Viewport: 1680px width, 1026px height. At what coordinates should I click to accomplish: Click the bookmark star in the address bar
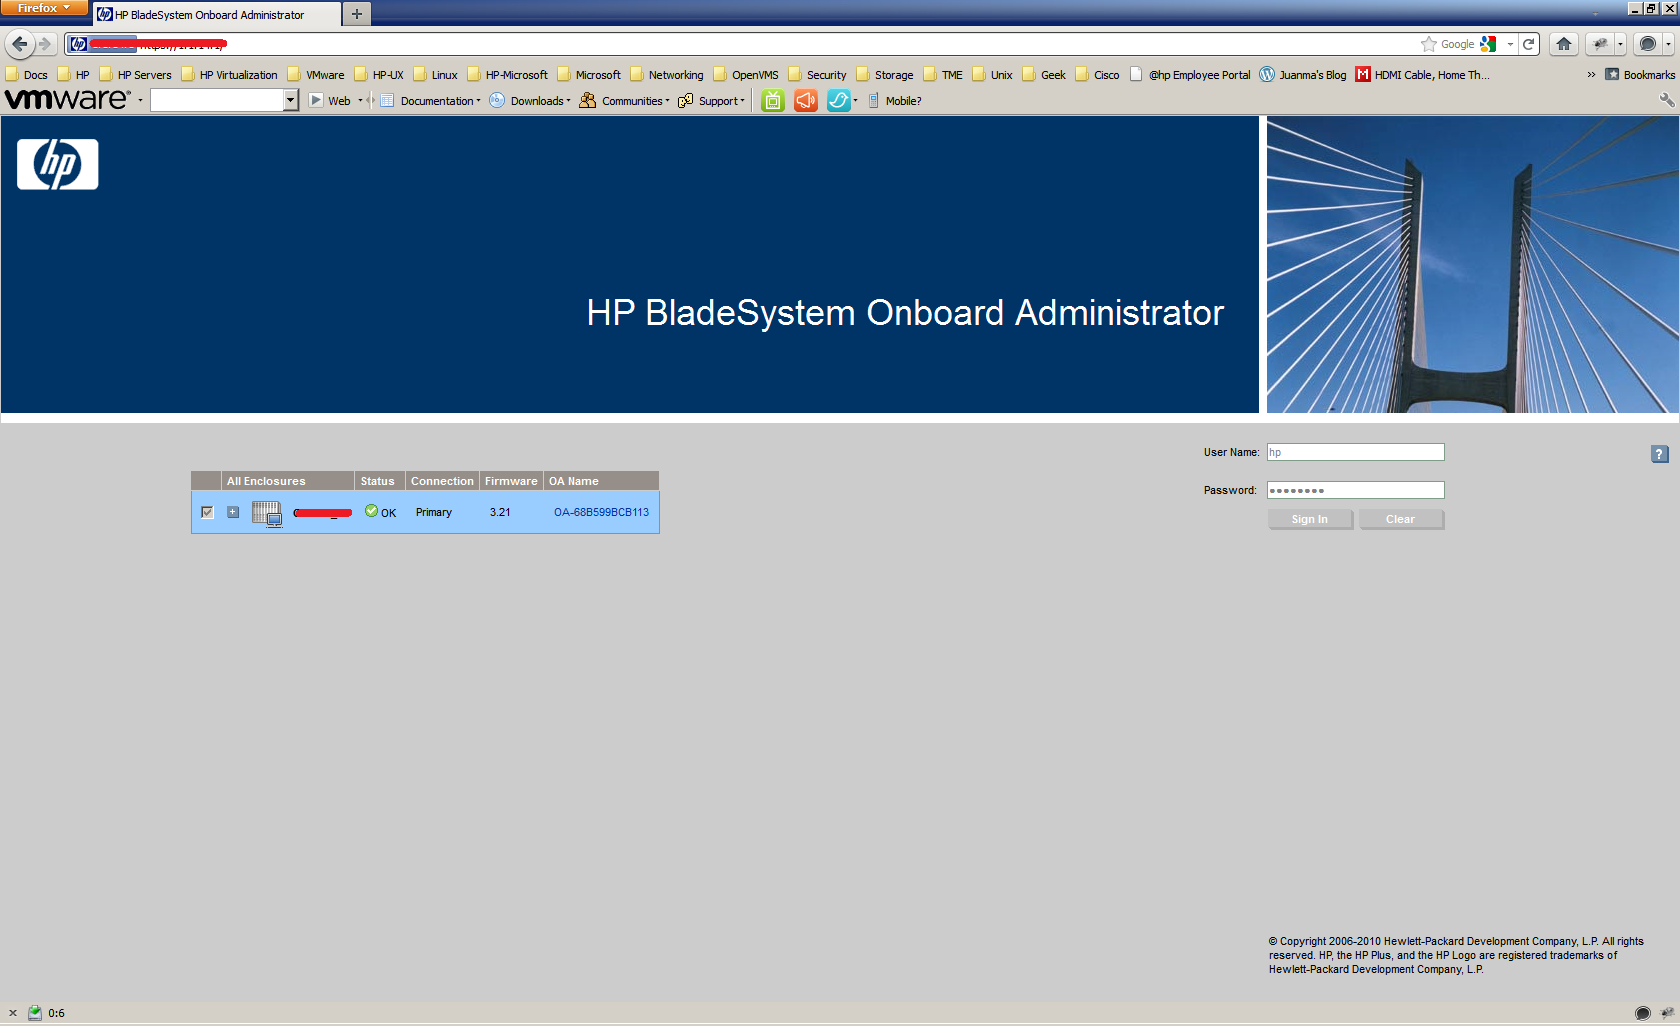click(1428, 44)
